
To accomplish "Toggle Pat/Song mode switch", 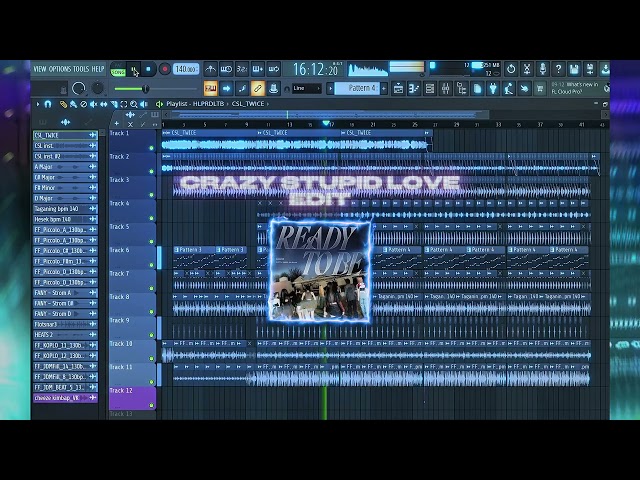I will click(118, 69).
